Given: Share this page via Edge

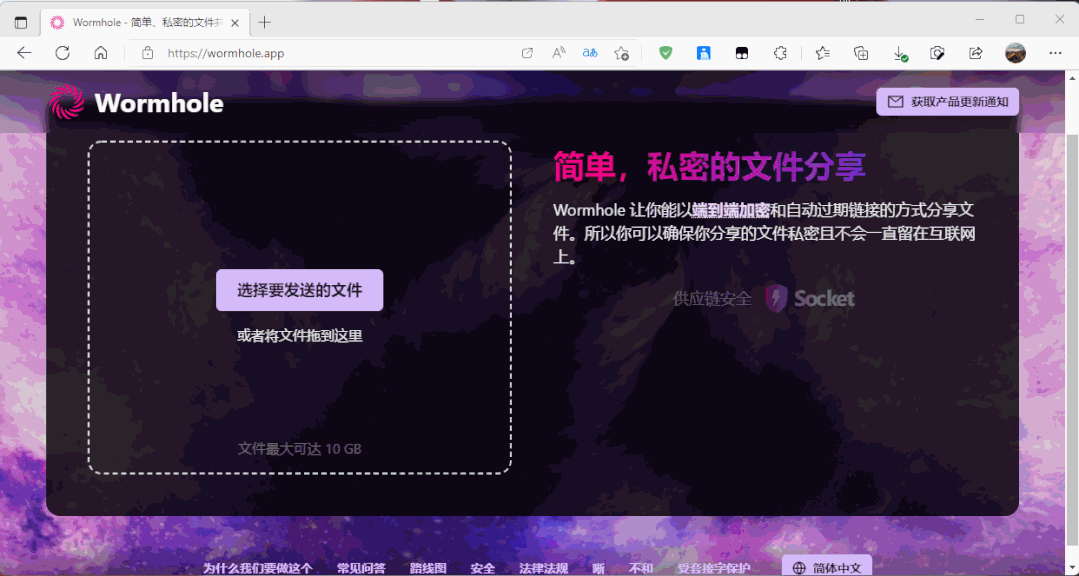Looking at the screenshot, I should pos(975,53).
